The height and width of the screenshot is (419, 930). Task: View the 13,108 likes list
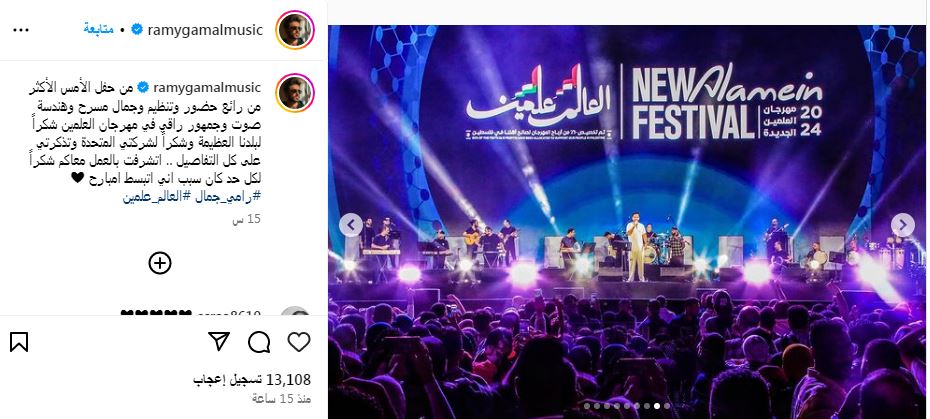pos(252,380)
